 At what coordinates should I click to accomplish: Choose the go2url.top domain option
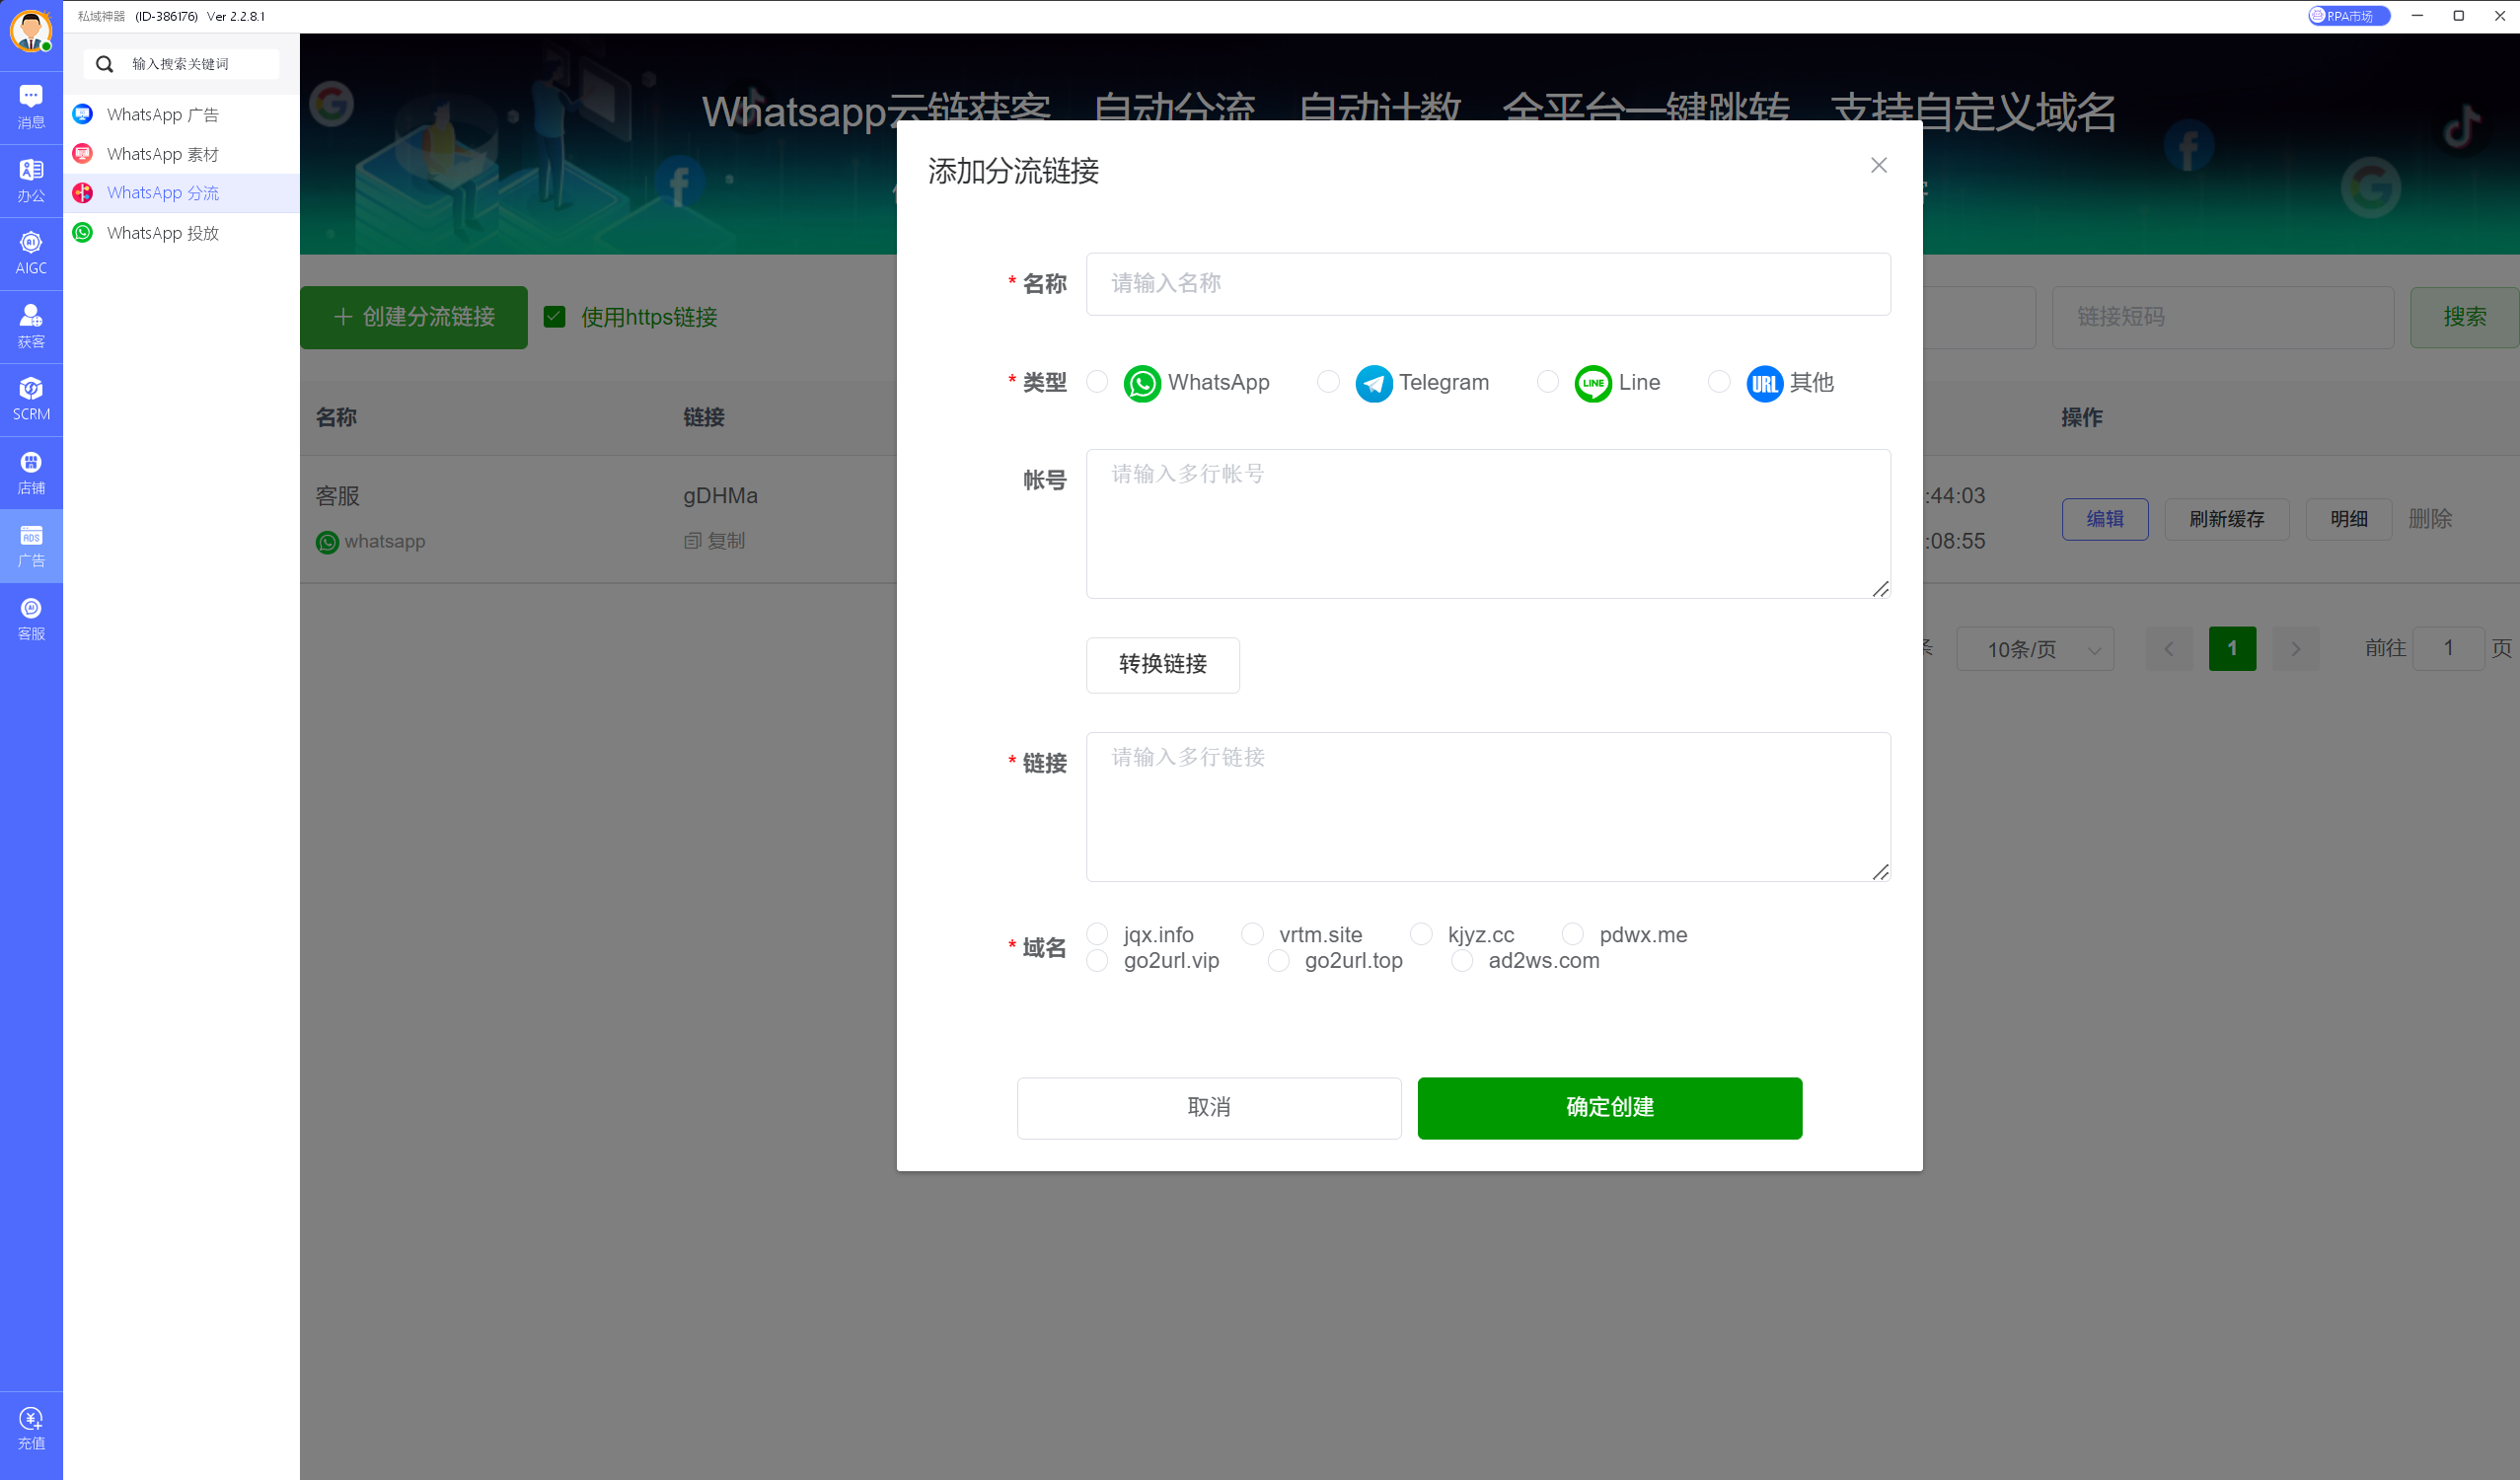tap(1278, 961)
